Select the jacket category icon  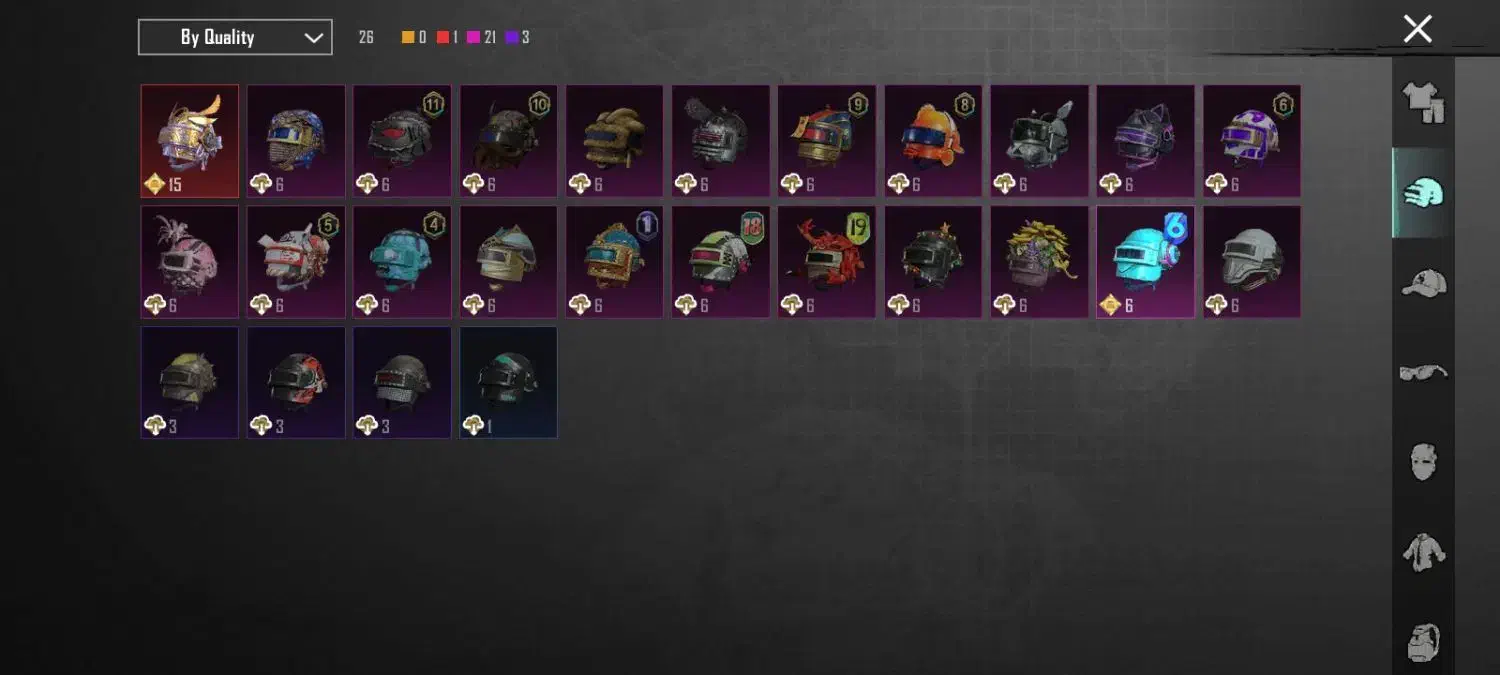[1423, 551]
